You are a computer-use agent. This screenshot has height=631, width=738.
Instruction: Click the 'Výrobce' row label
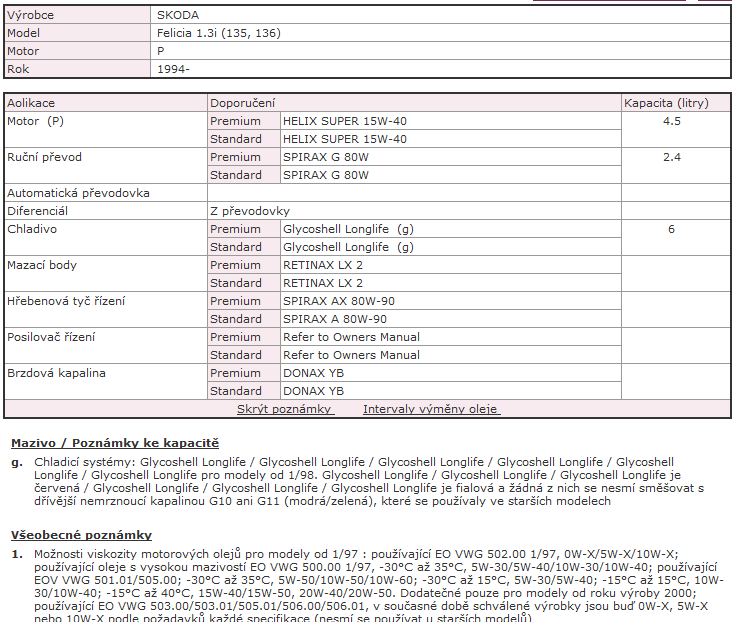(x=31, y=15)
